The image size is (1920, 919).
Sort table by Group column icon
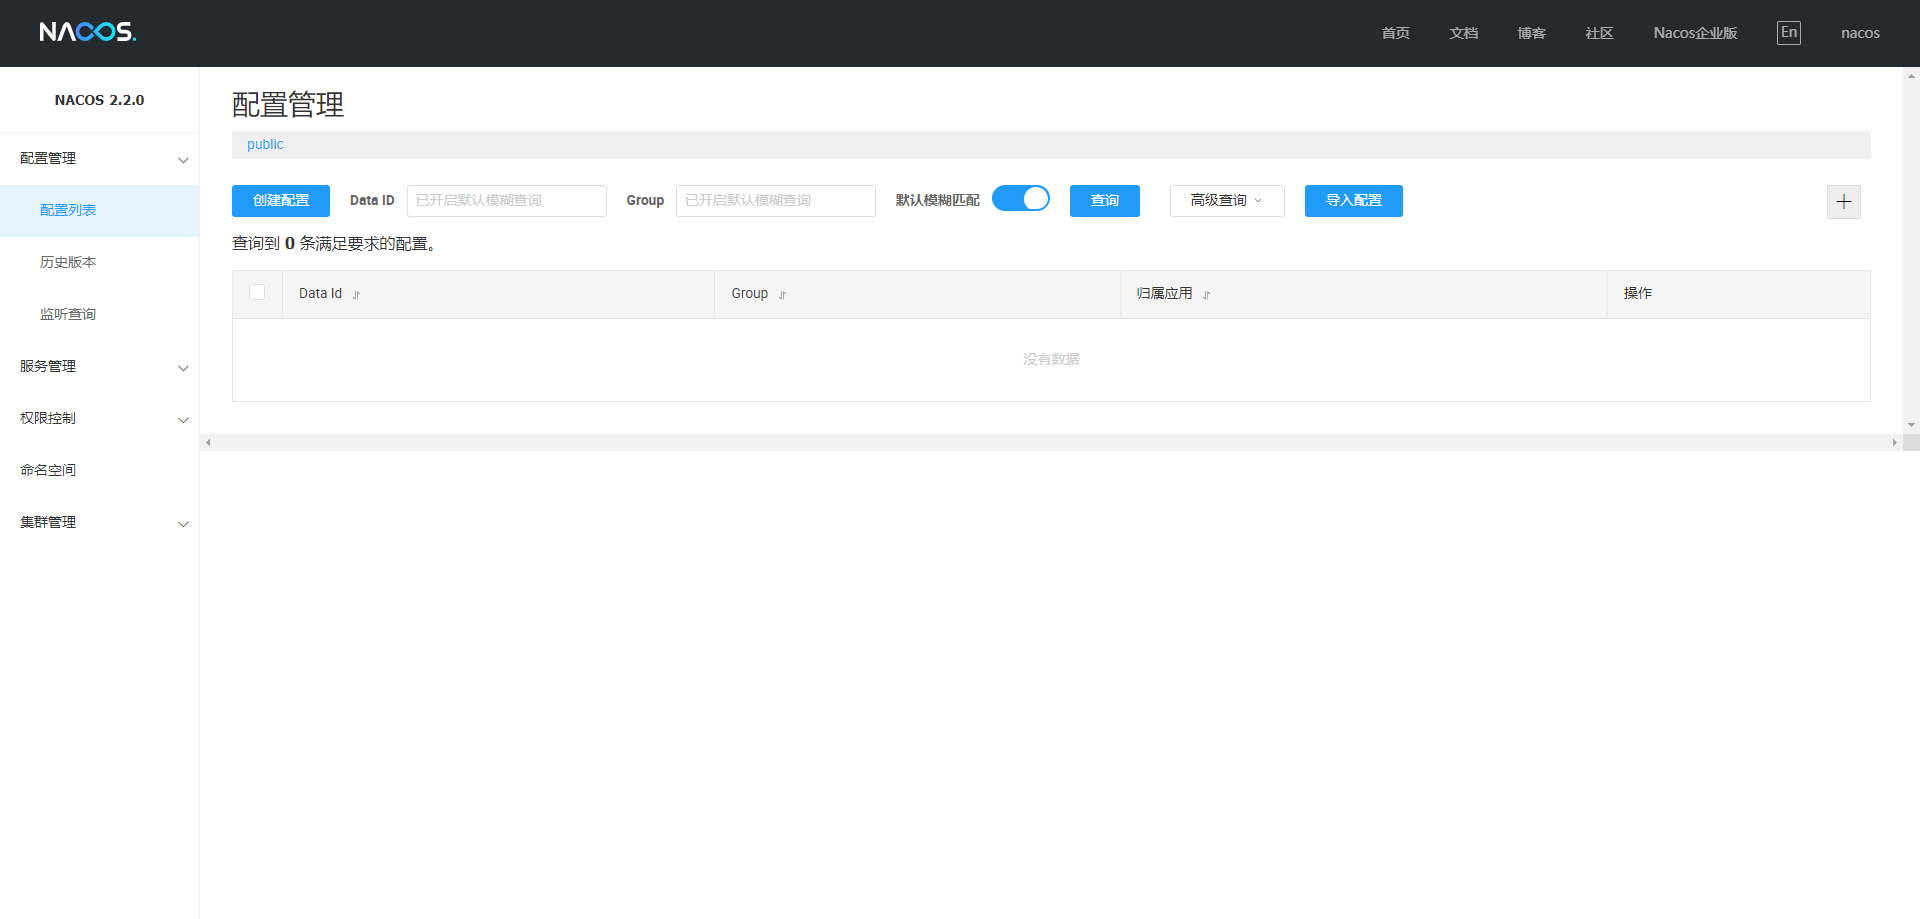point(782,295)
